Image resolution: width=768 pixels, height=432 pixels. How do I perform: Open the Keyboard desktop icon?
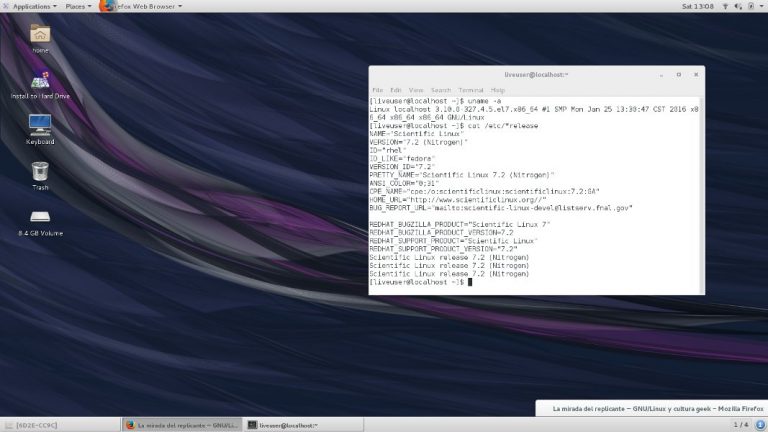40,127
